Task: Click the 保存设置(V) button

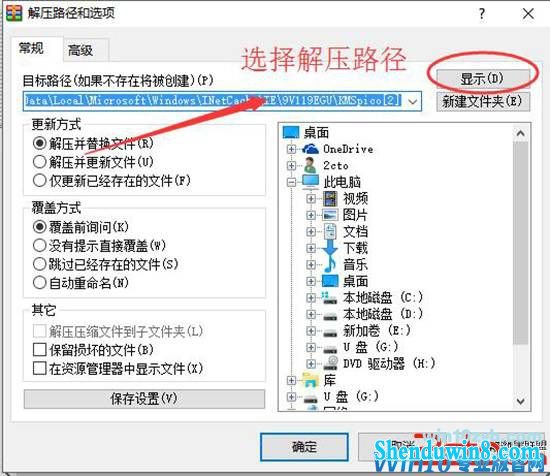Action: coord(144,399)
